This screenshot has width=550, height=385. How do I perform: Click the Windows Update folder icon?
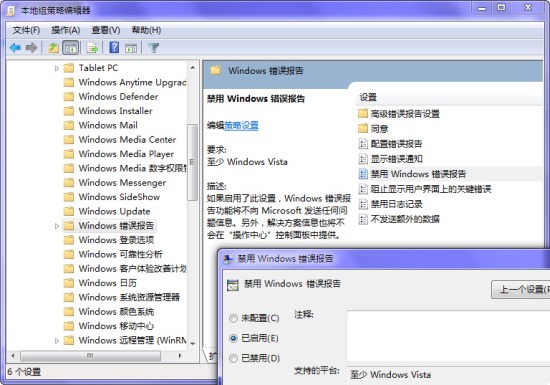coord(69,211)
